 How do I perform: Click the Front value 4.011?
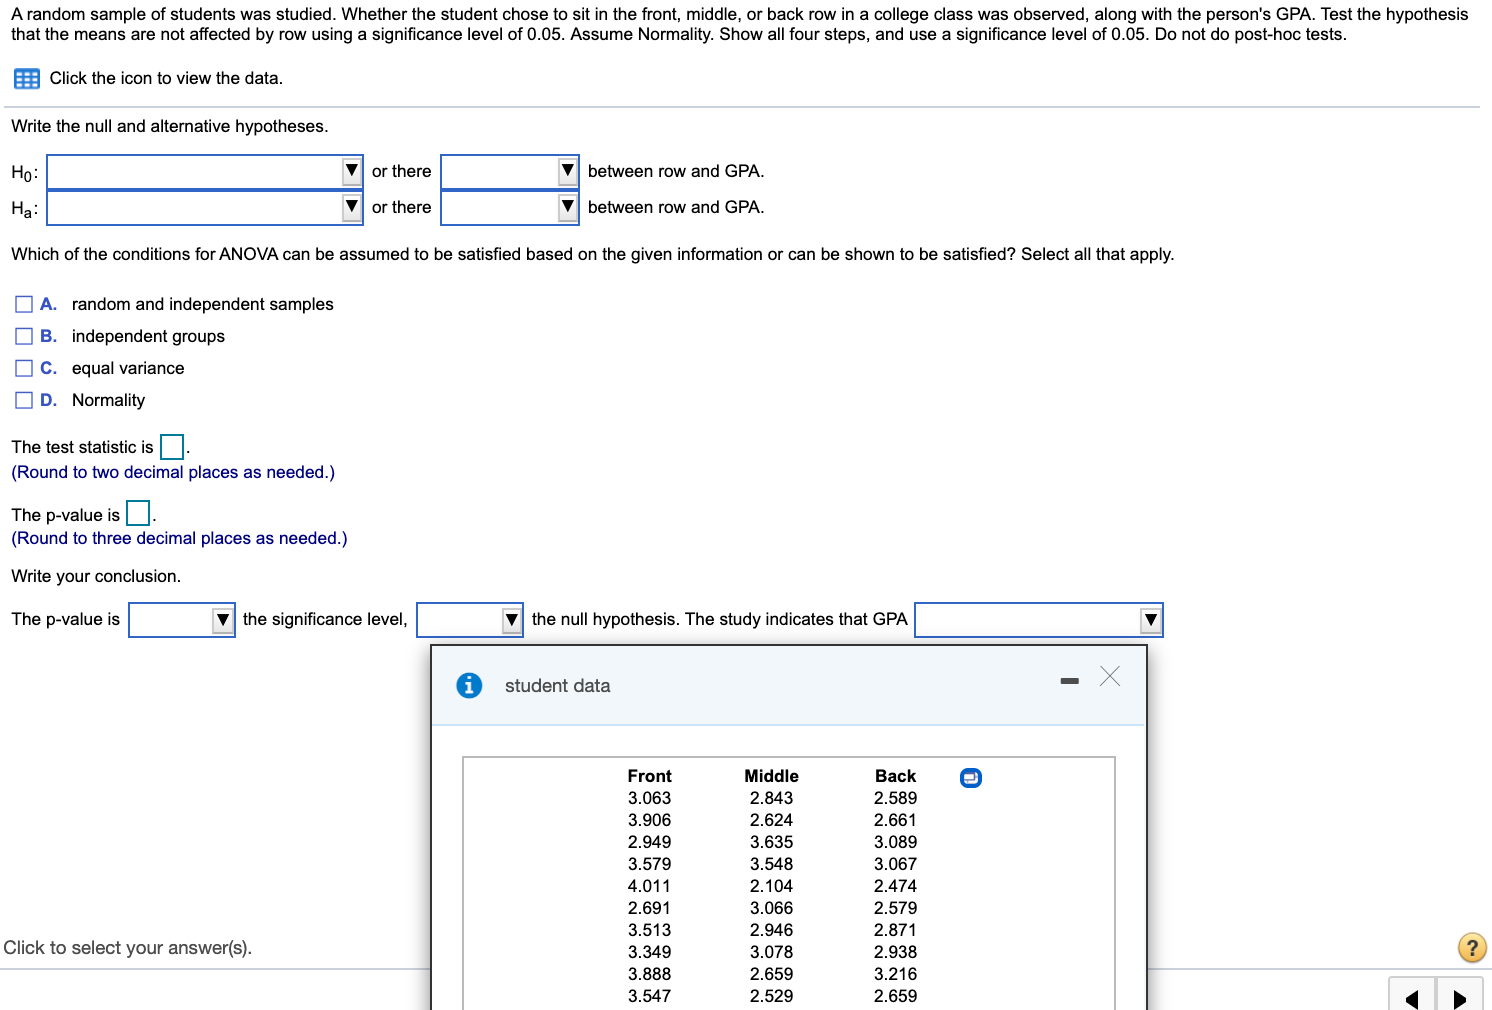649,886
